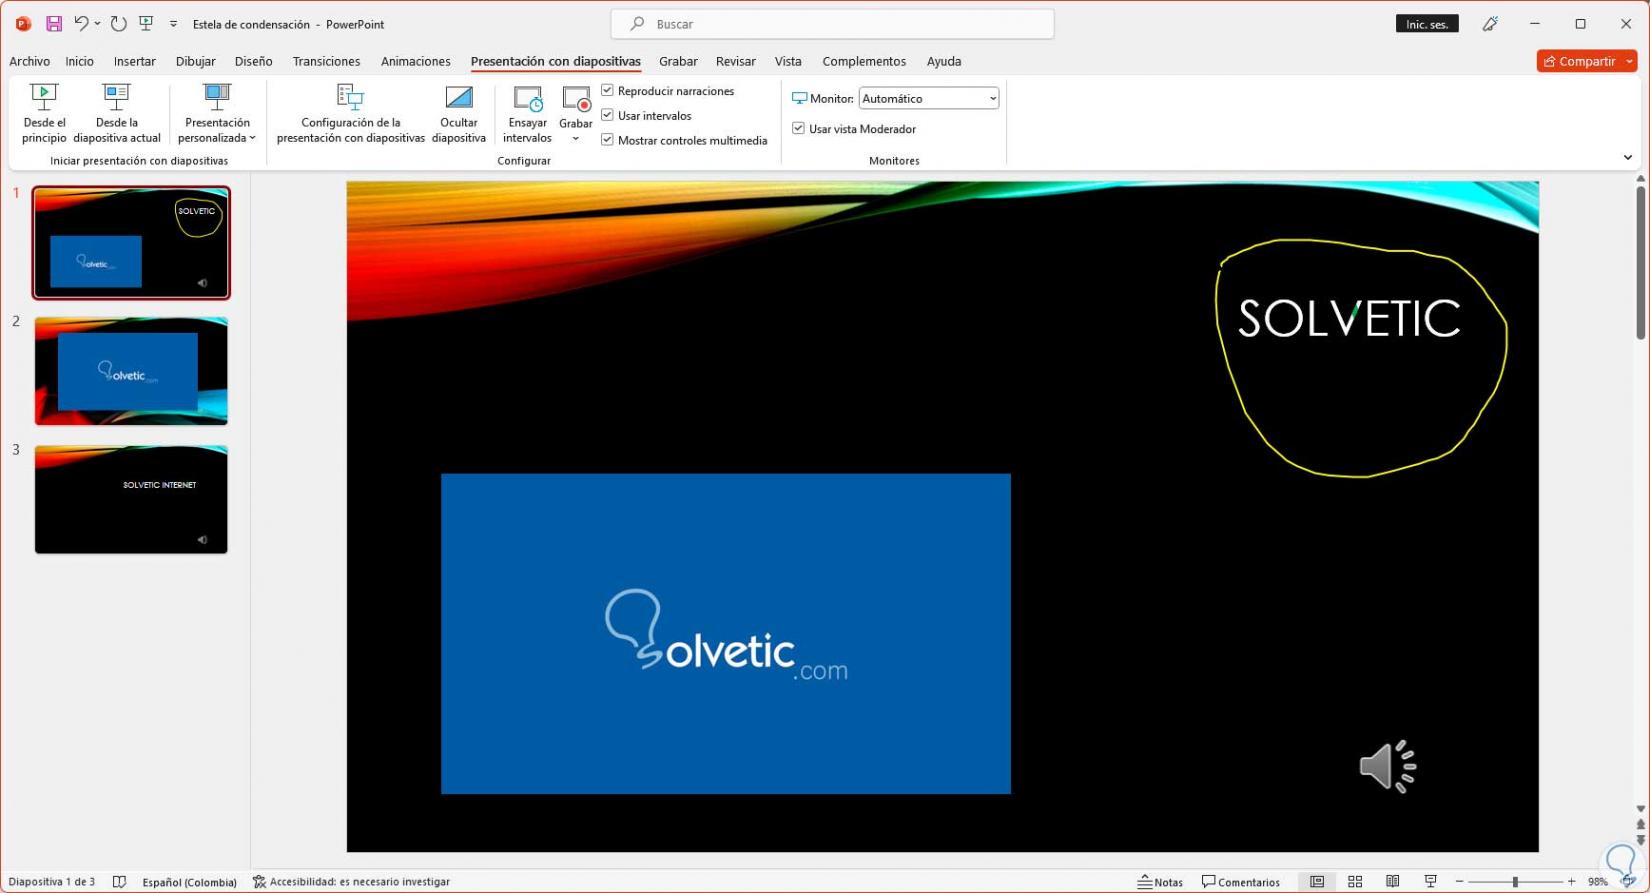Click the search magnifier icon
Viewport: 1650px width, 893px height.
tap(637, 24)
